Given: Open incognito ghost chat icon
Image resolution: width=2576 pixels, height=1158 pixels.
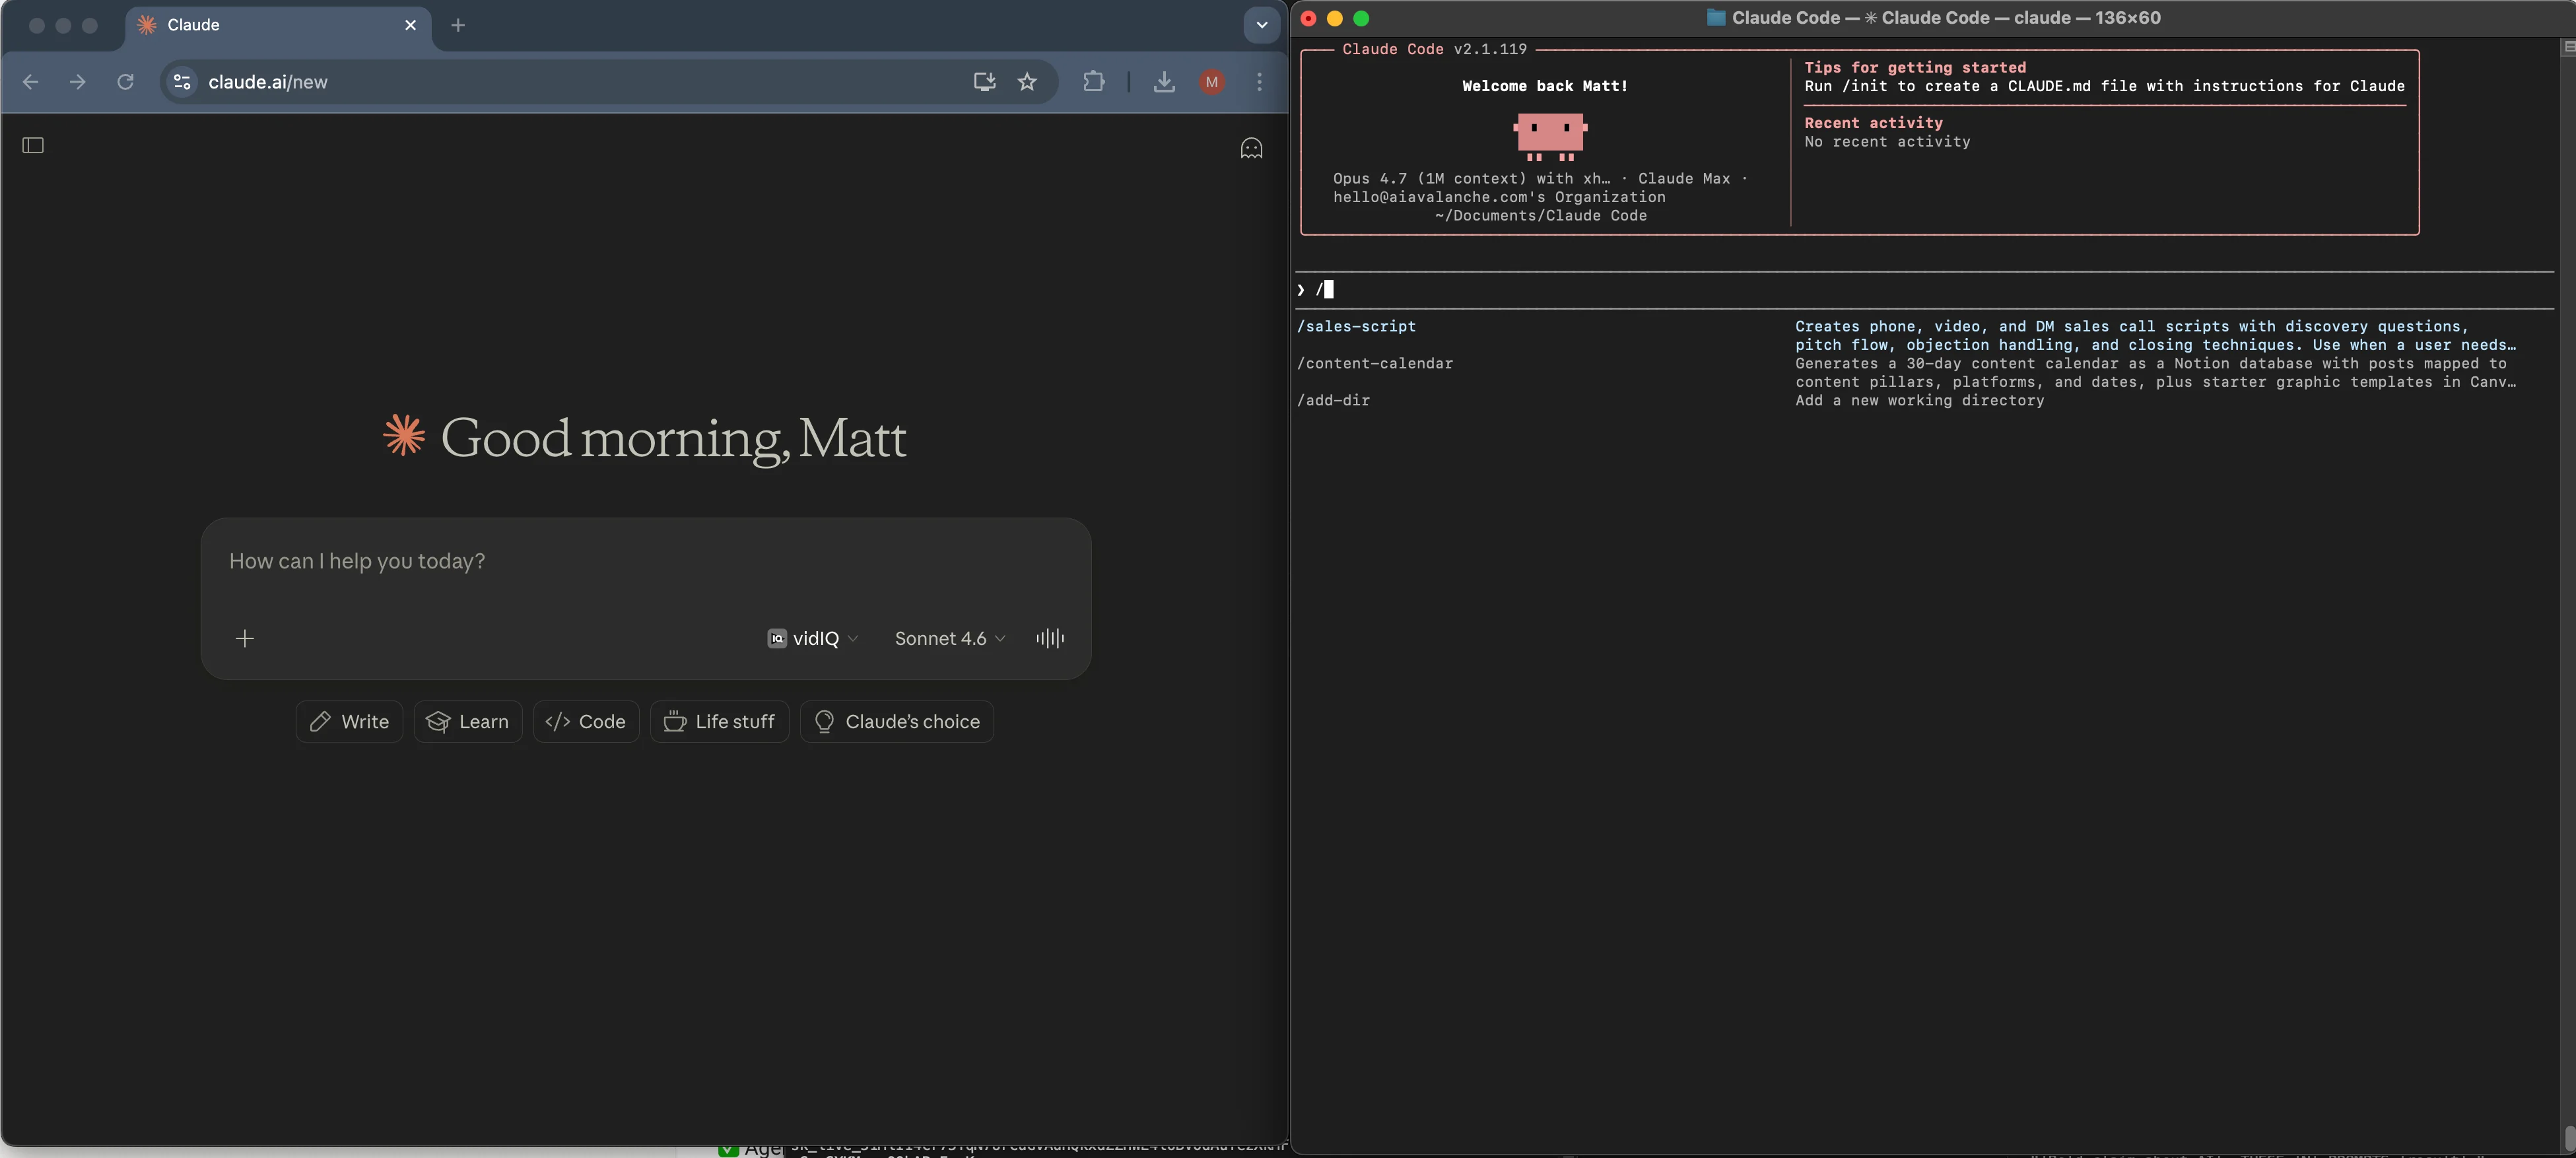Looking at the screenshot, I should point(1251,148).
